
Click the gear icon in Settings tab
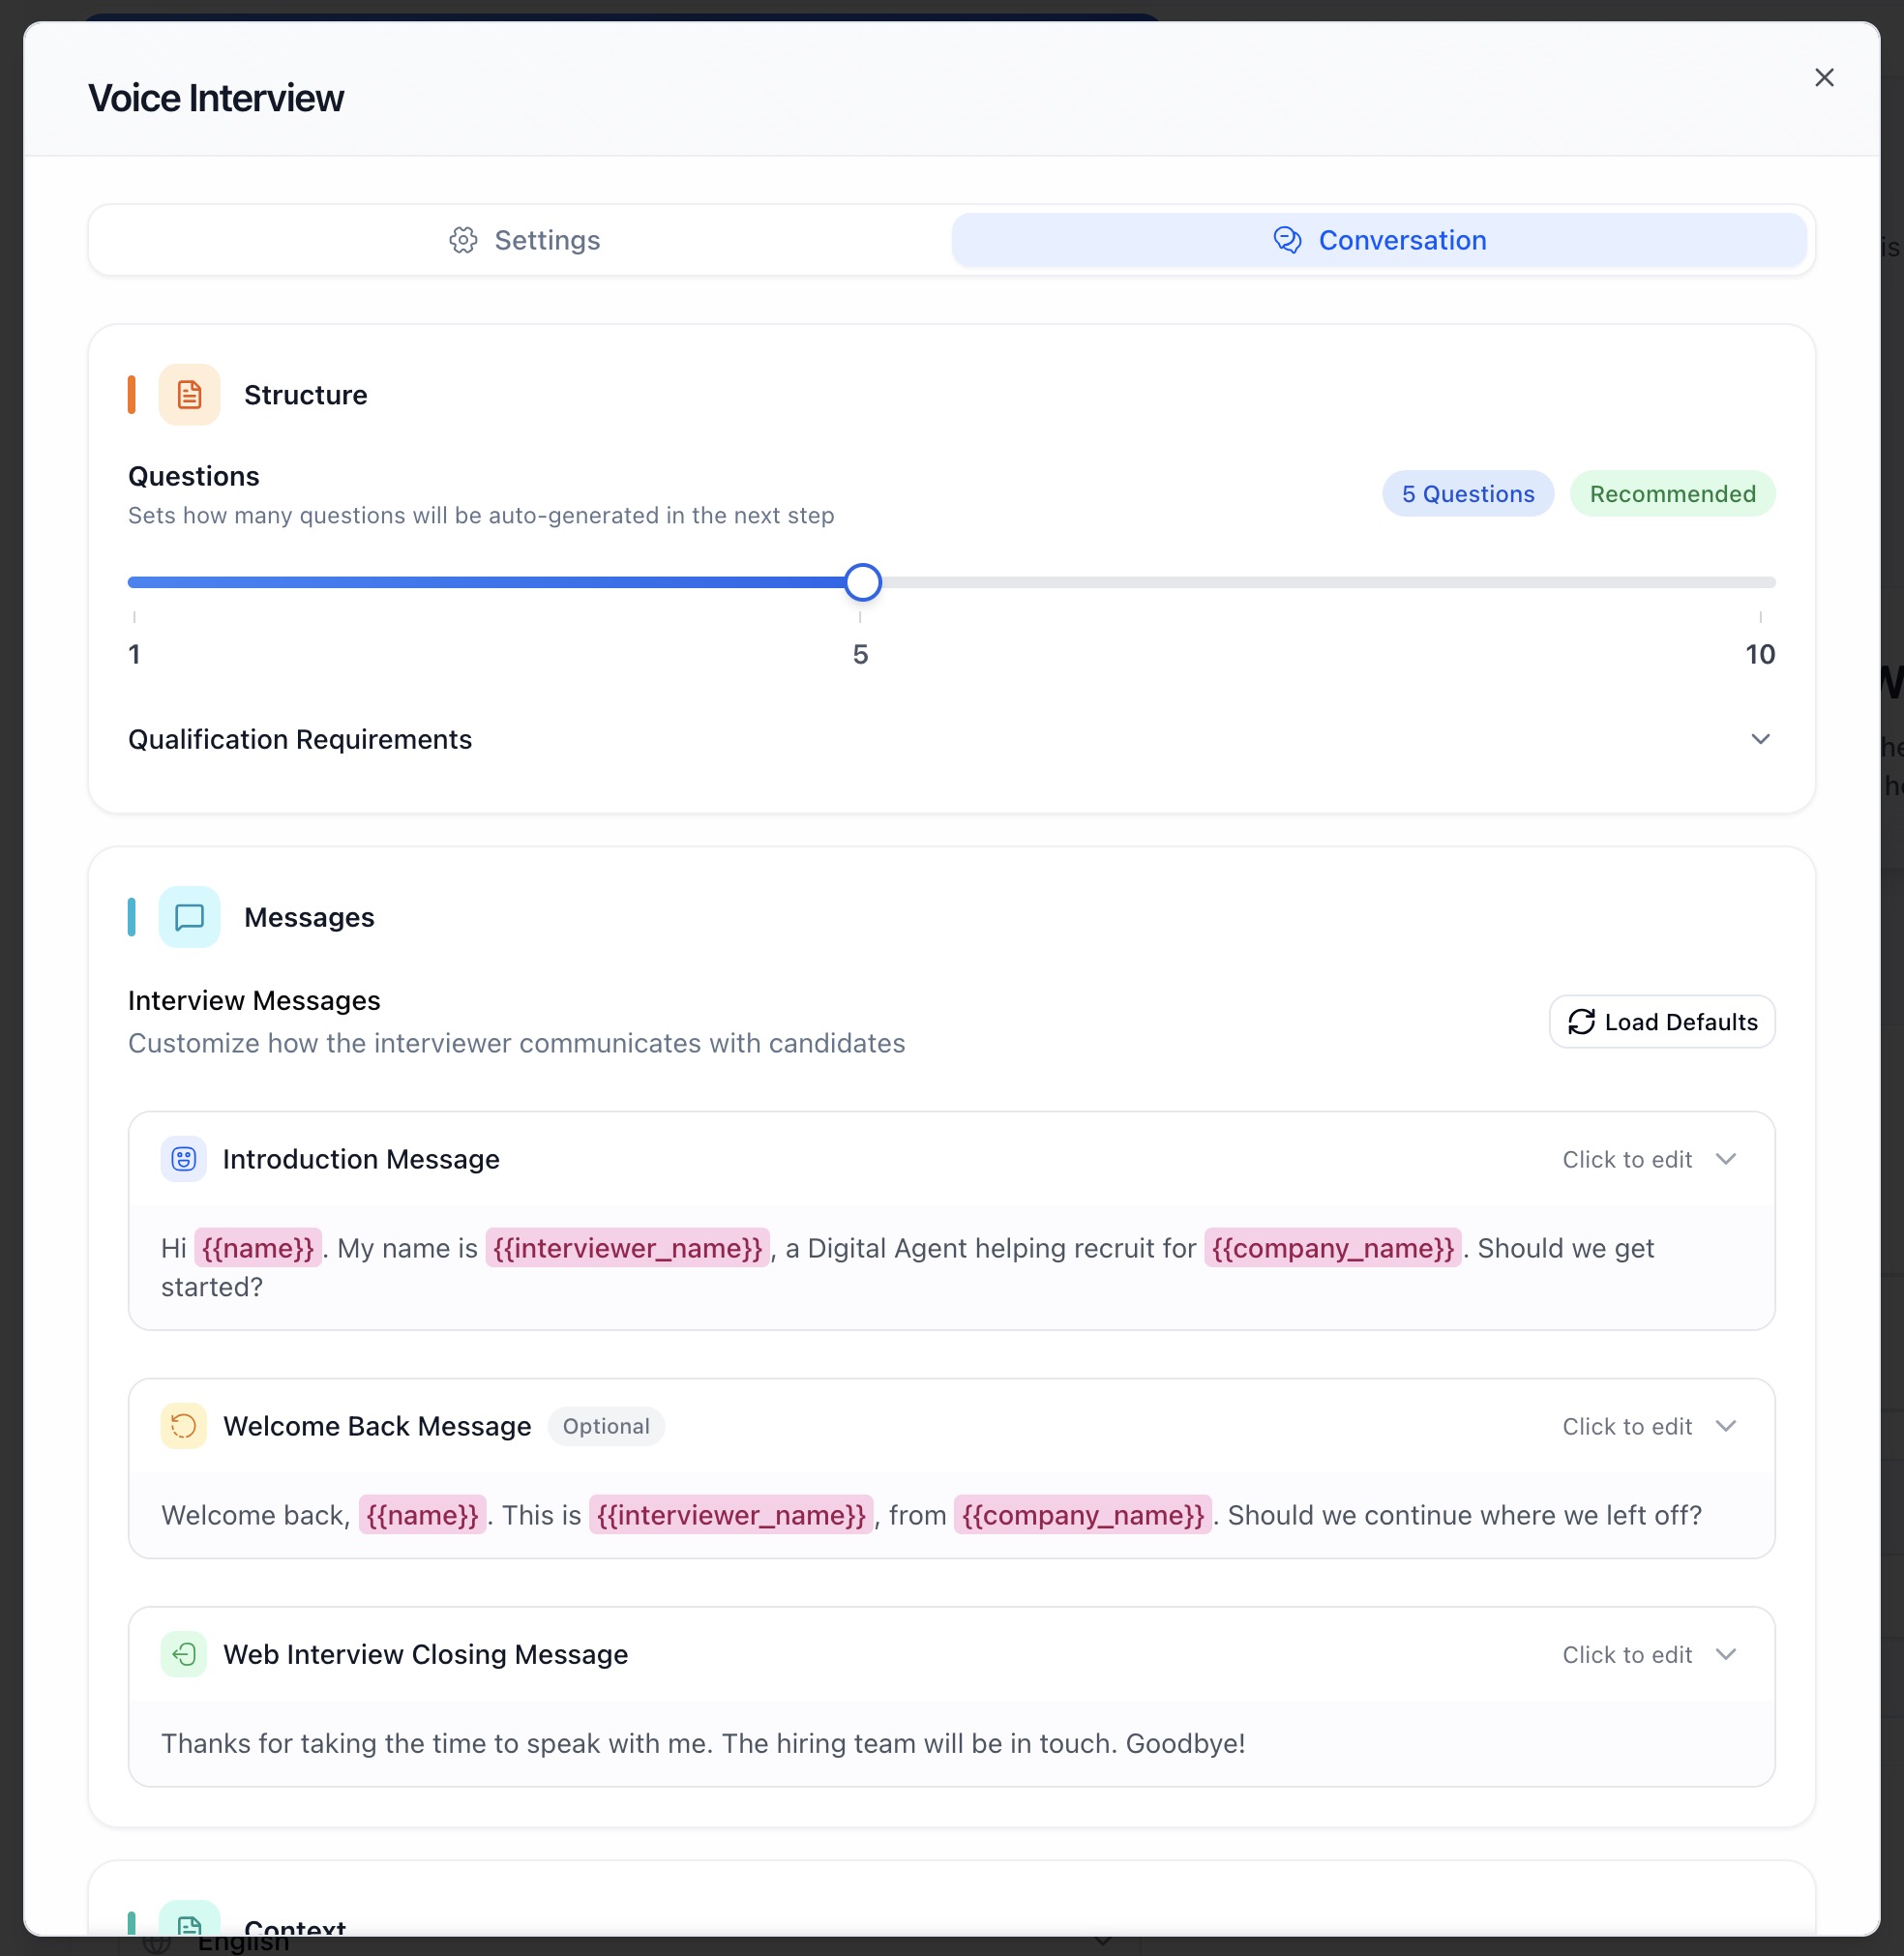click(x=463, y=240)
